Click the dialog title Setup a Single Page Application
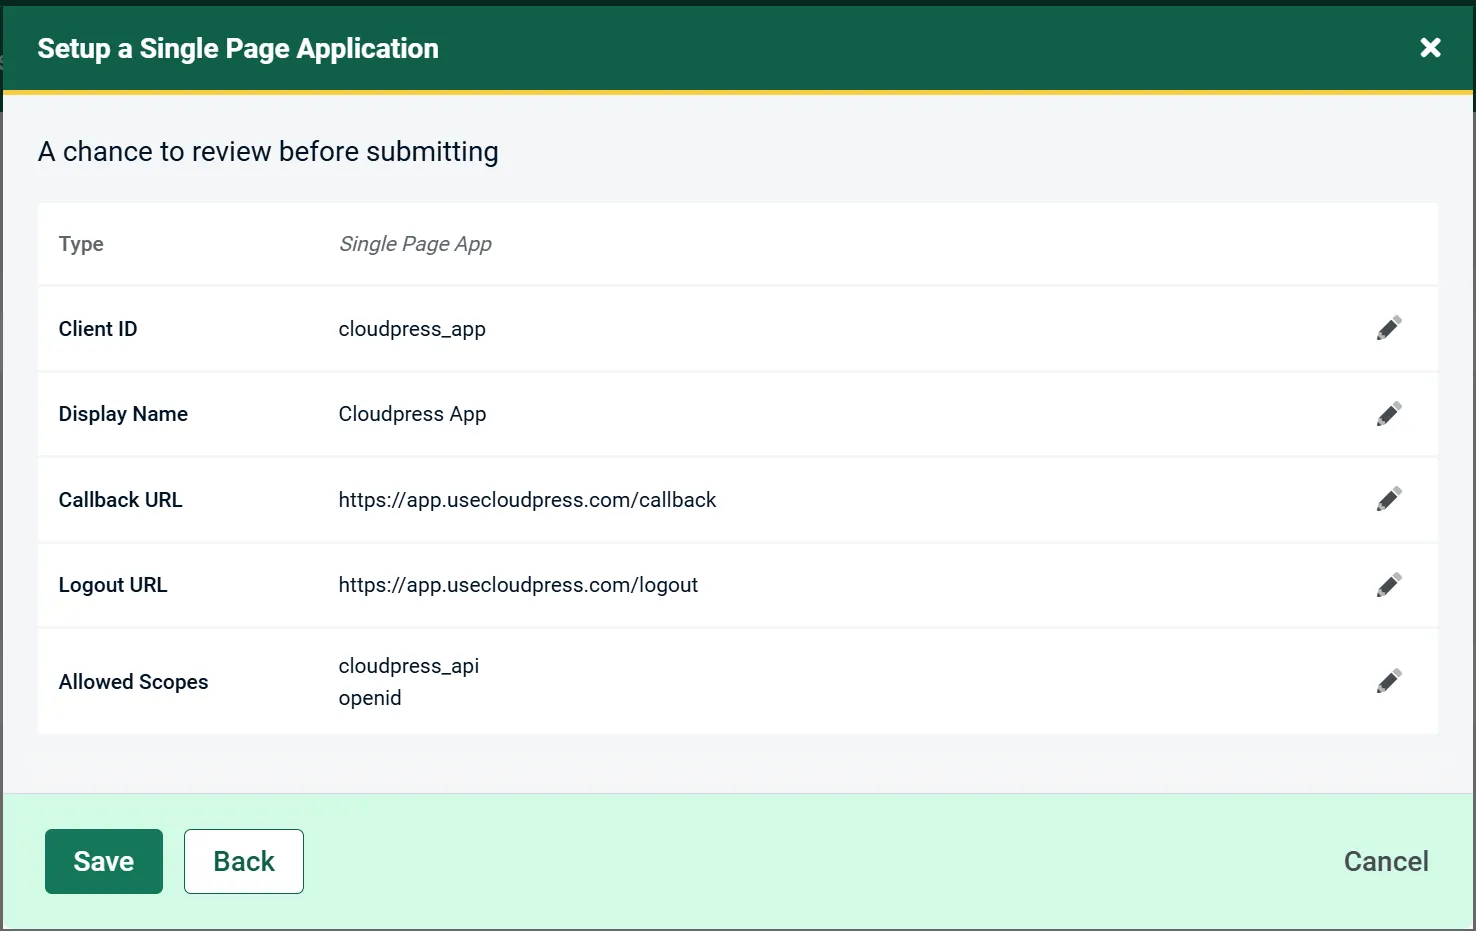 coord(237,47)
